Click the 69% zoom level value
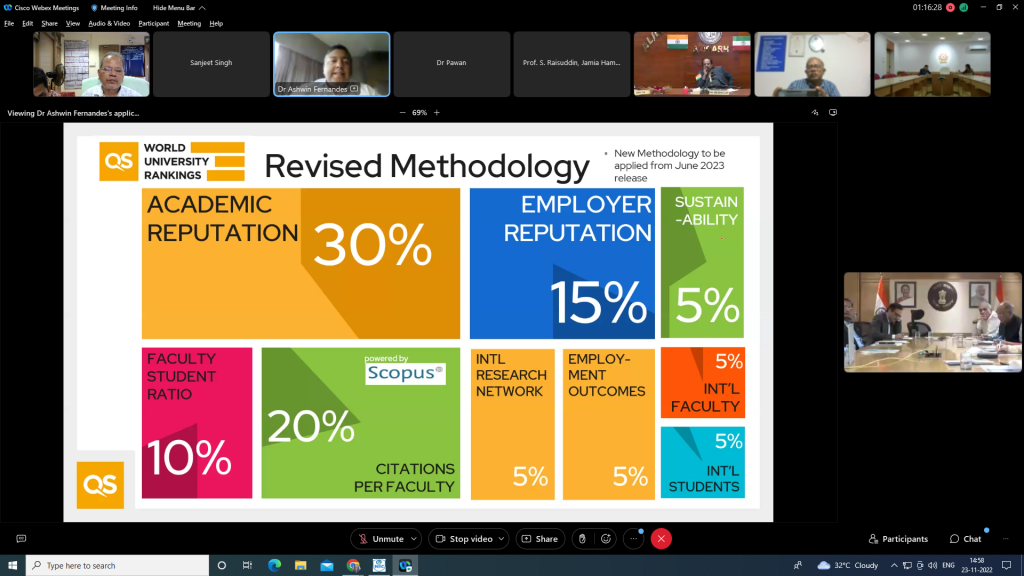This screenshot has height=576, width=1024. [419, 112]
